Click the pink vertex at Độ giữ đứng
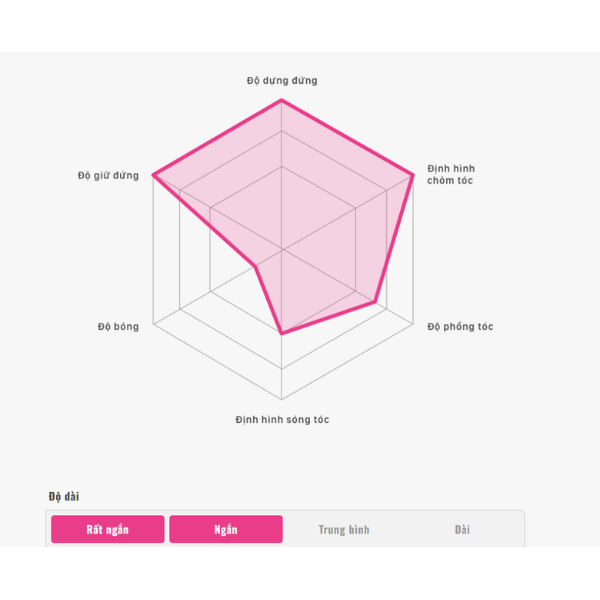Viewport: 600px width, 600px height. pos(153,175)
